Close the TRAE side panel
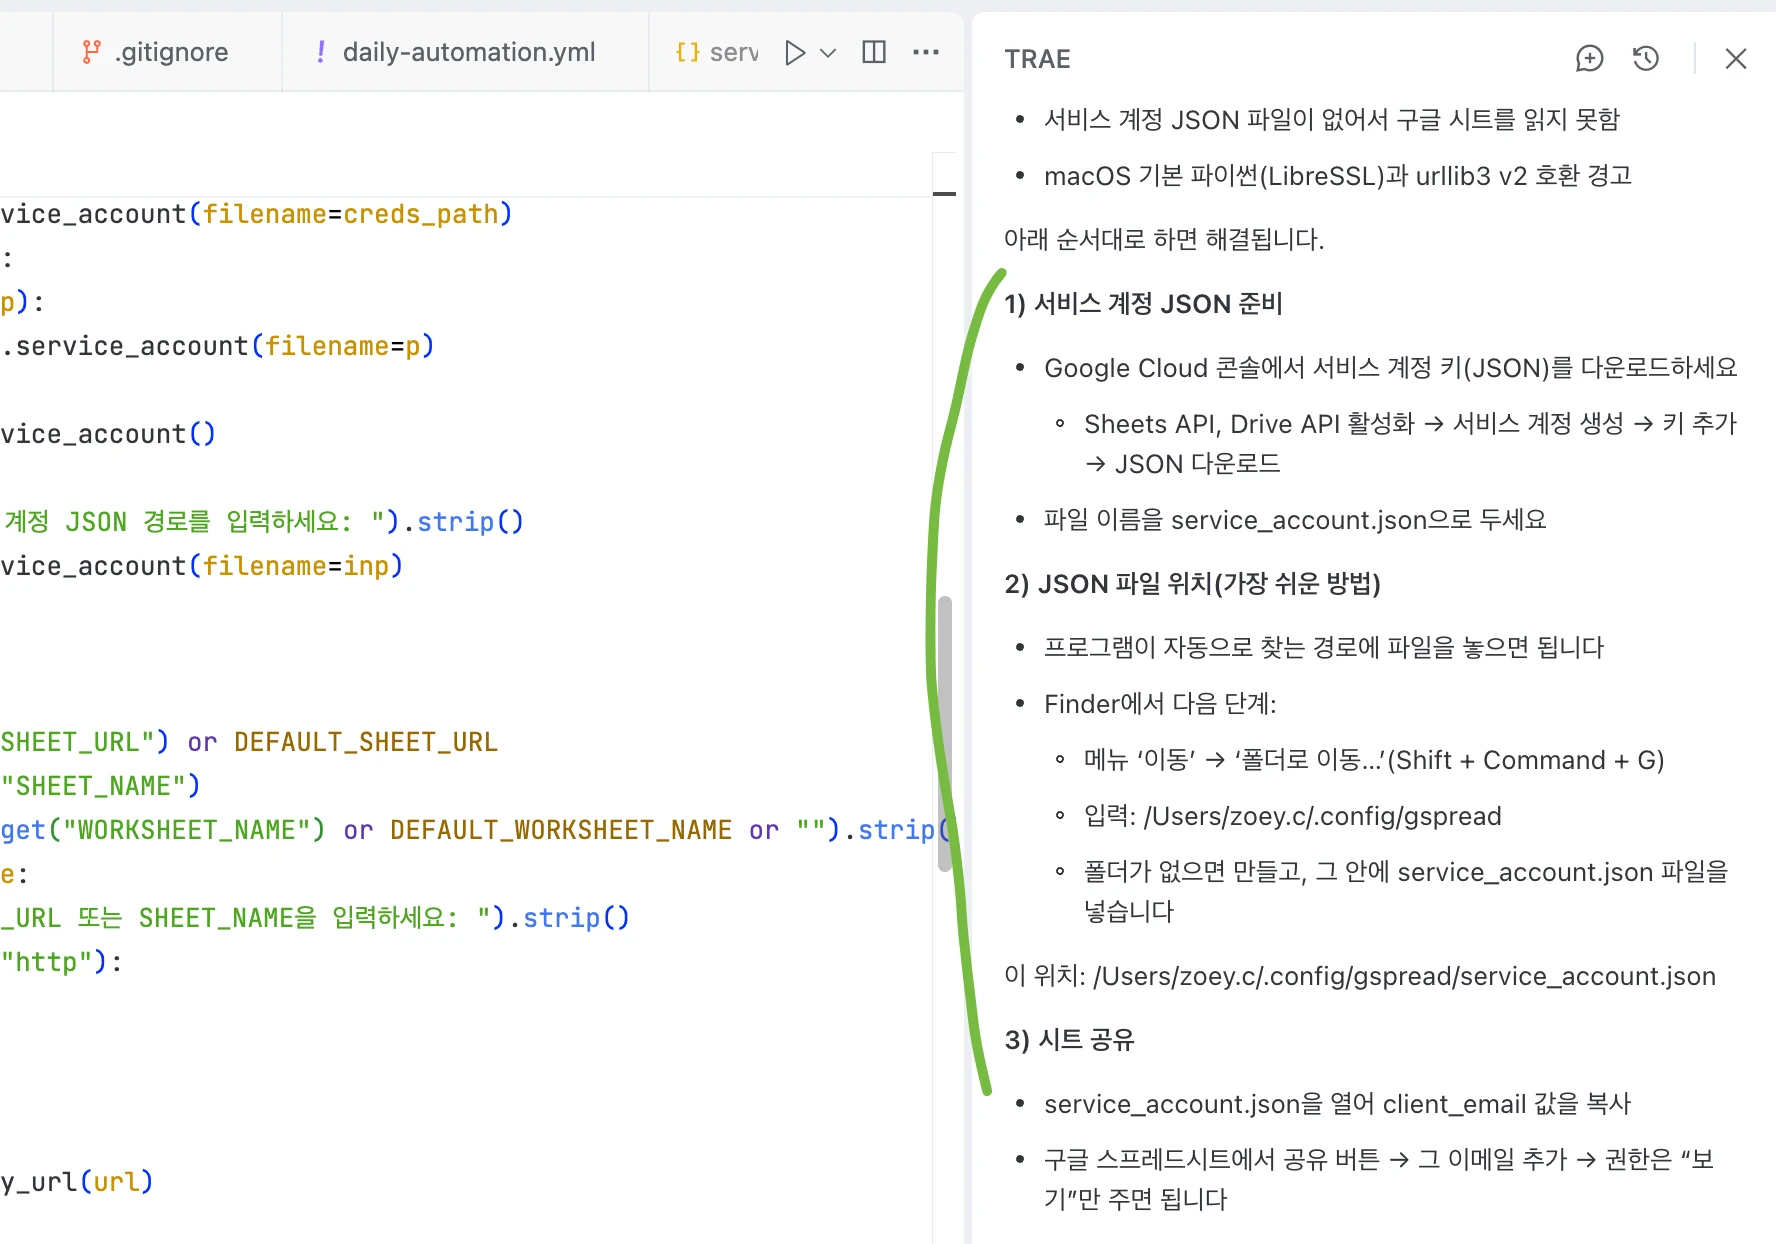 tap(1736, 59)
